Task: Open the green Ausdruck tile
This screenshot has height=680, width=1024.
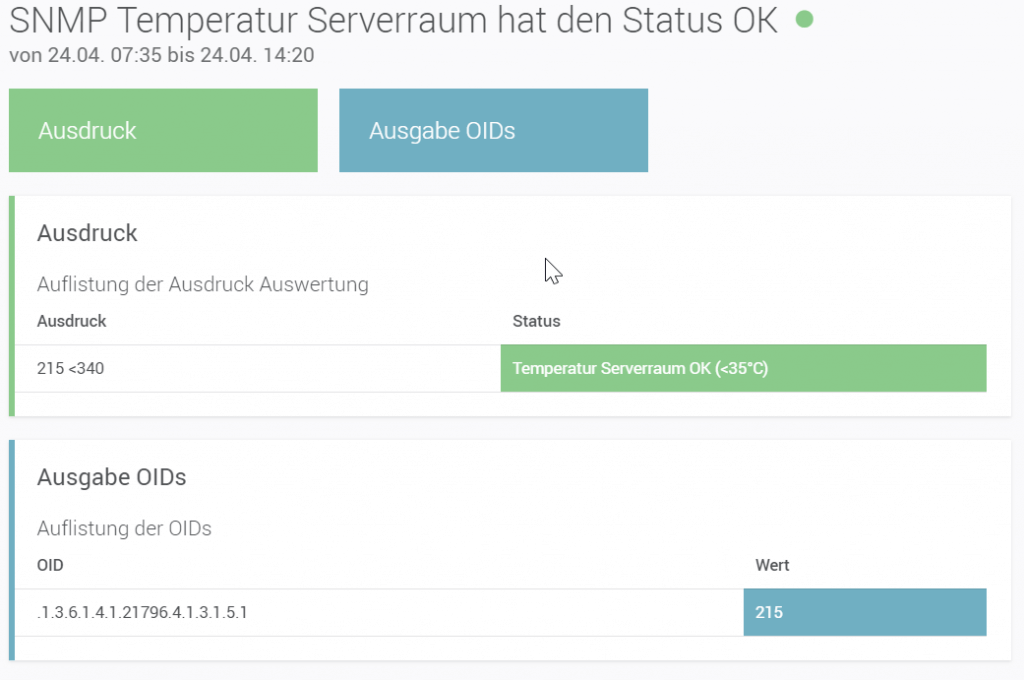Action: [x=163, y=131]
